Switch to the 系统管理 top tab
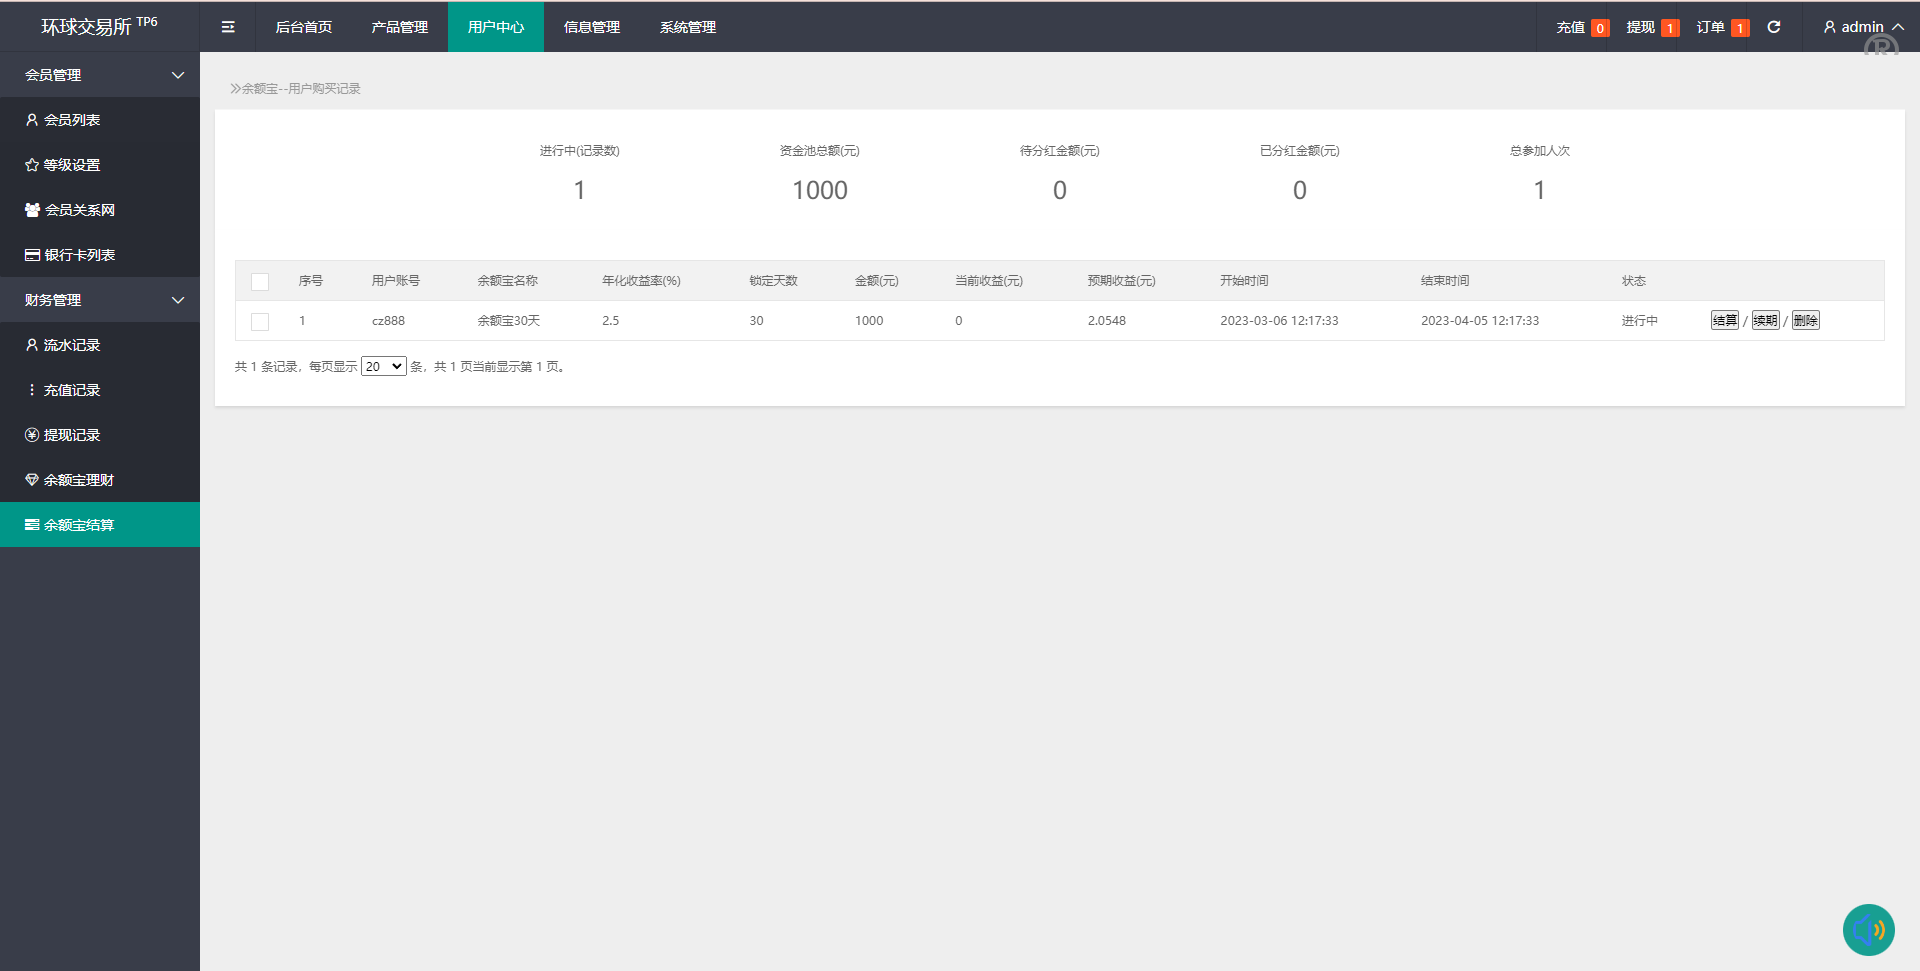The height and width of the screenshot is (971, 1920). (x=687, y=27)
